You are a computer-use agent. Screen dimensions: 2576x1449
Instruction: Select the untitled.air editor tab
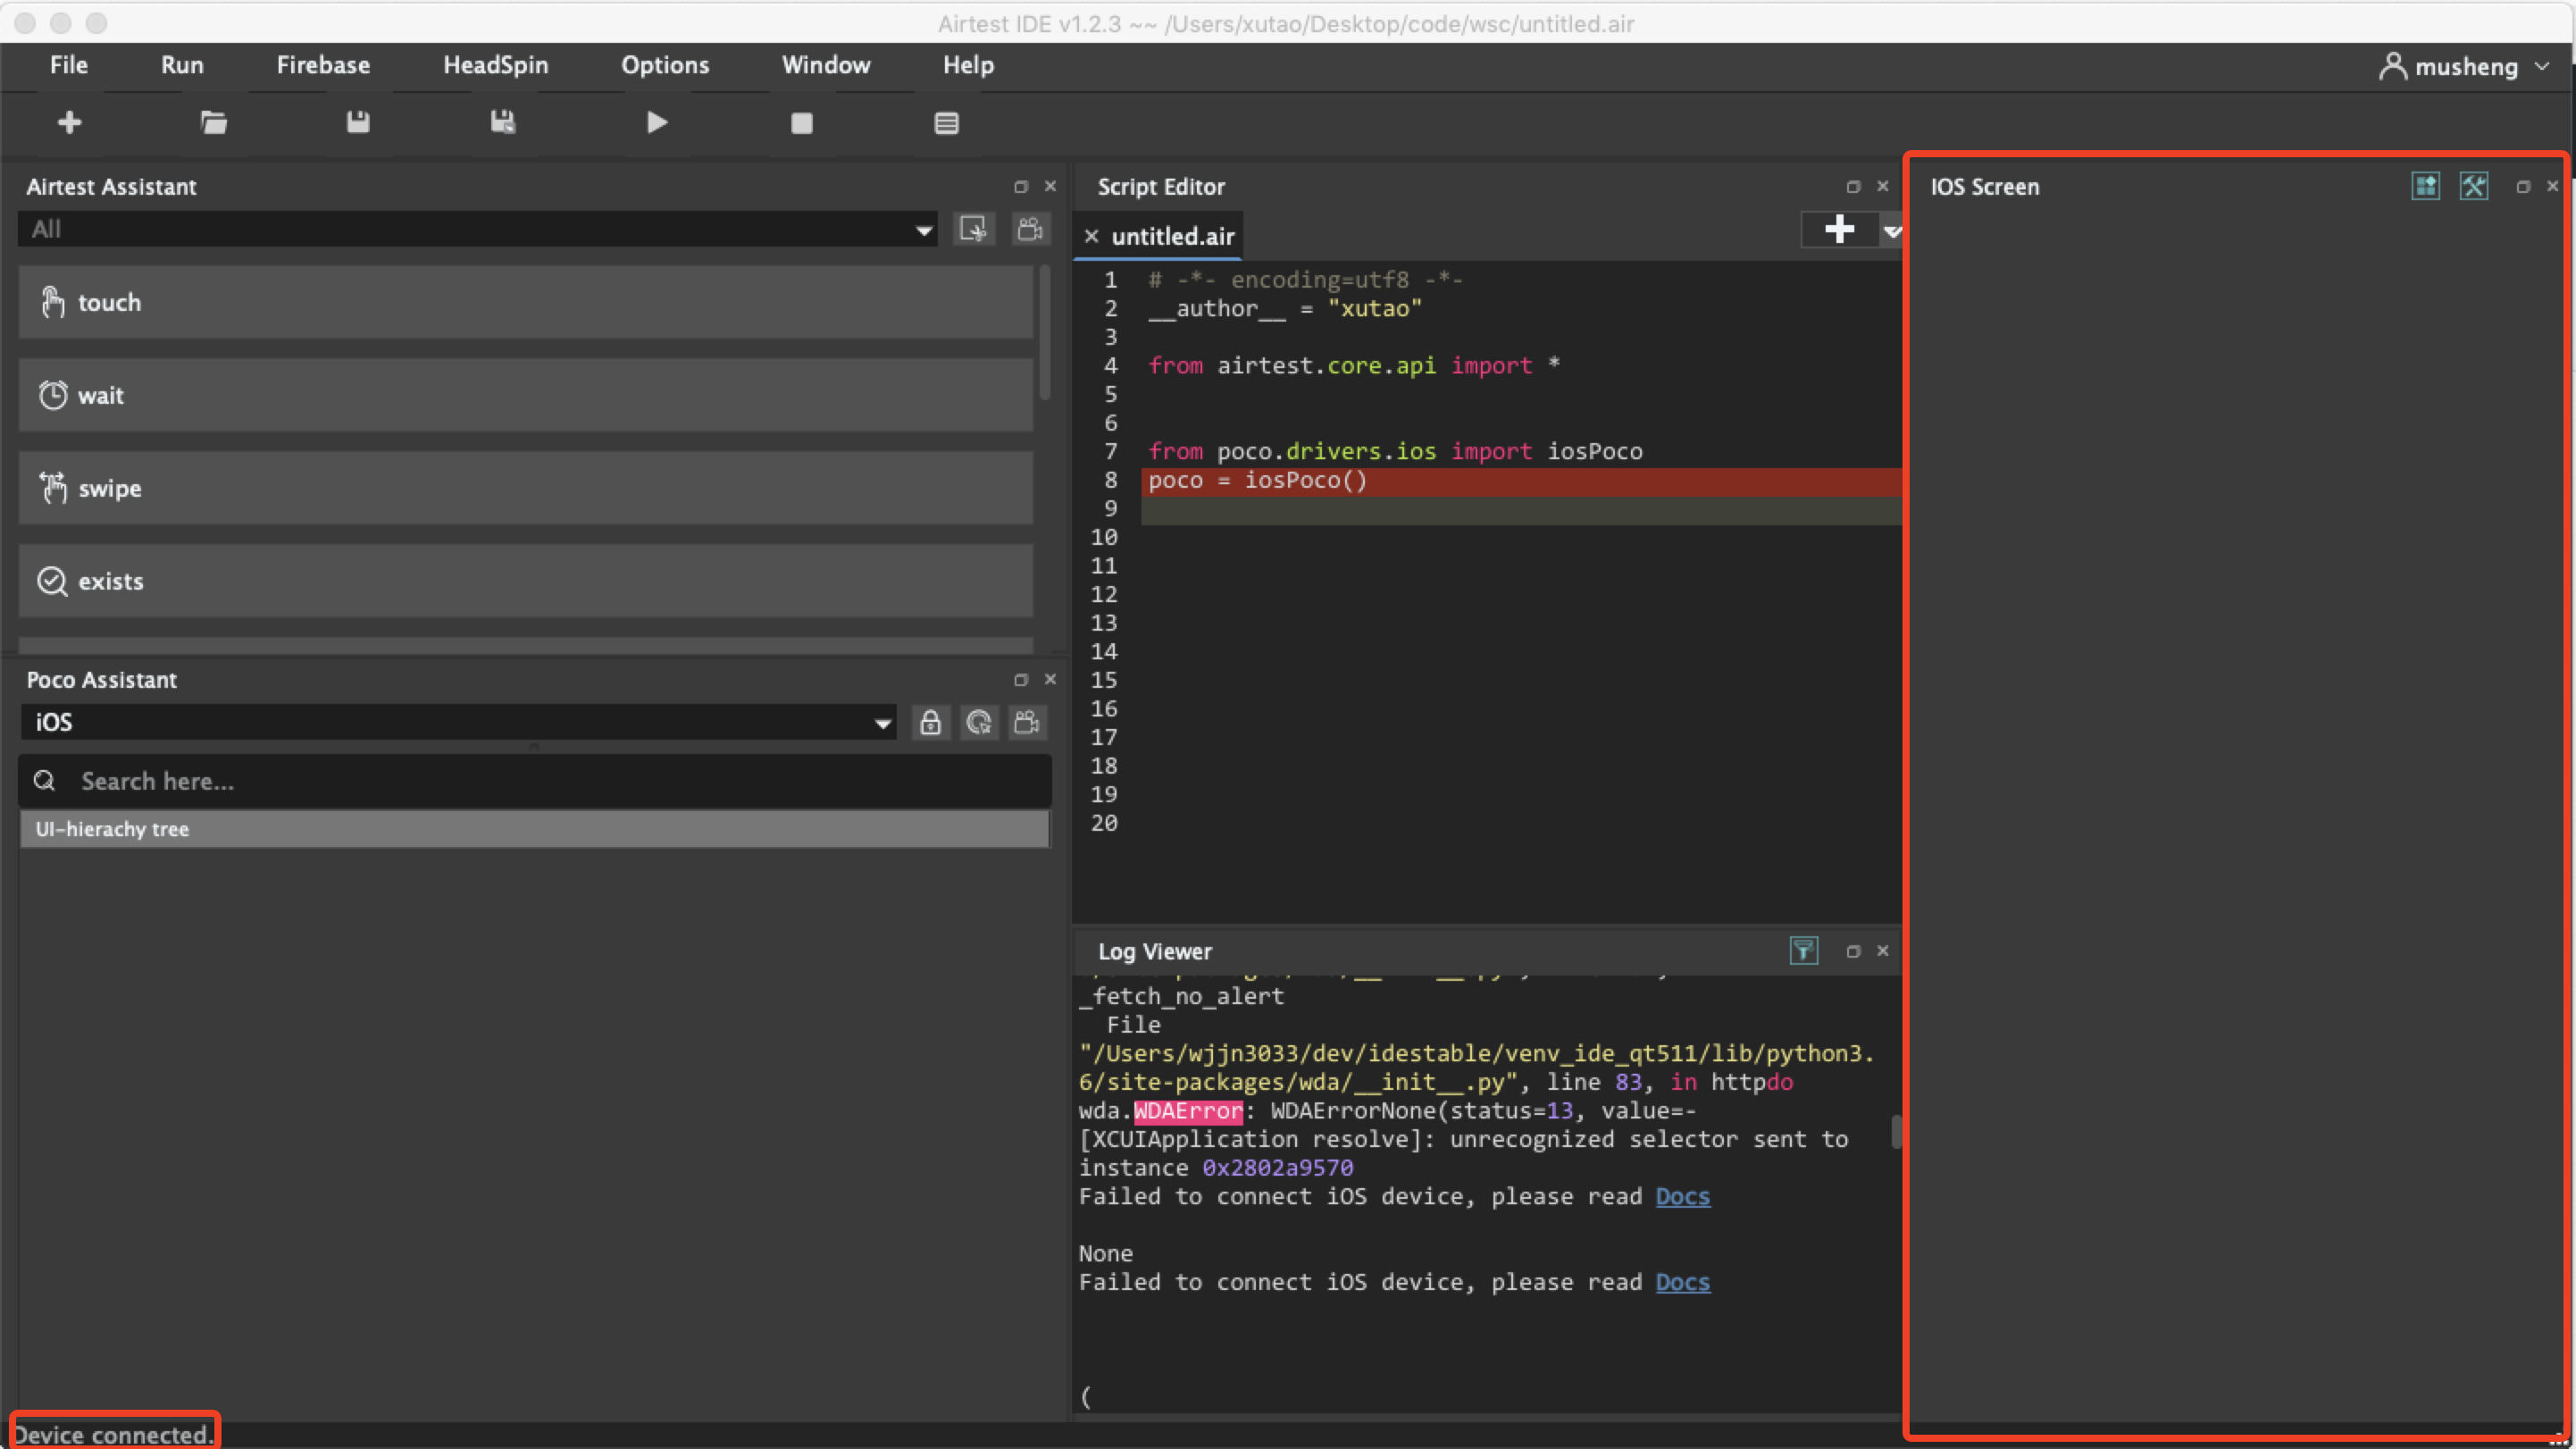pyautogui.click(x=1172, y=237)
